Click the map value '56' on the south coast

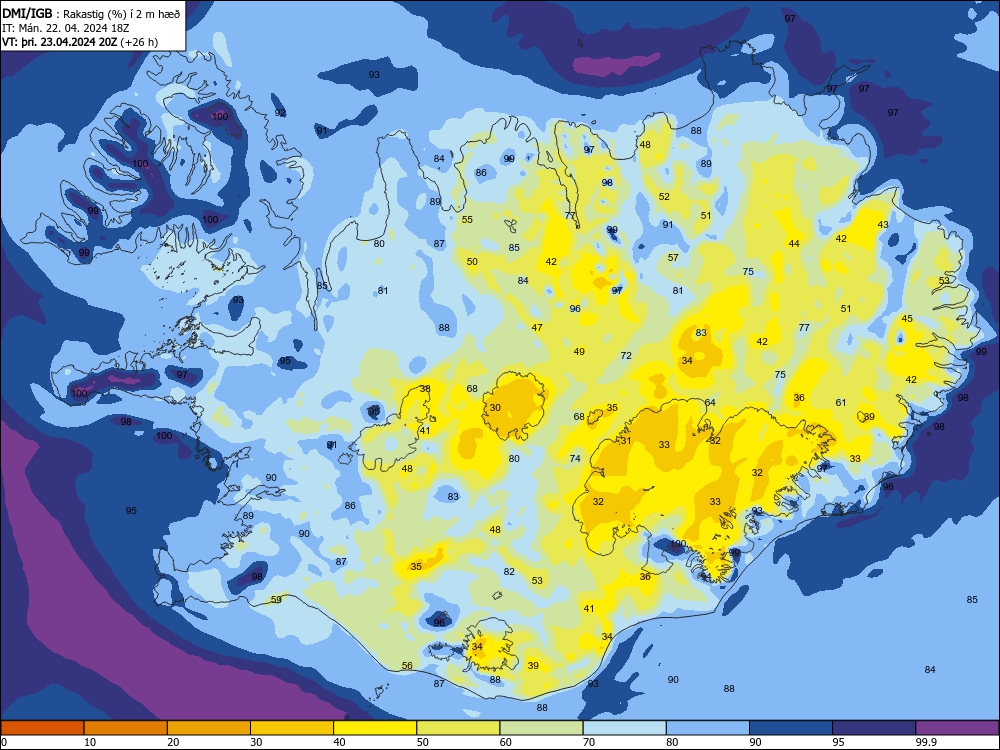click(407, 666)
